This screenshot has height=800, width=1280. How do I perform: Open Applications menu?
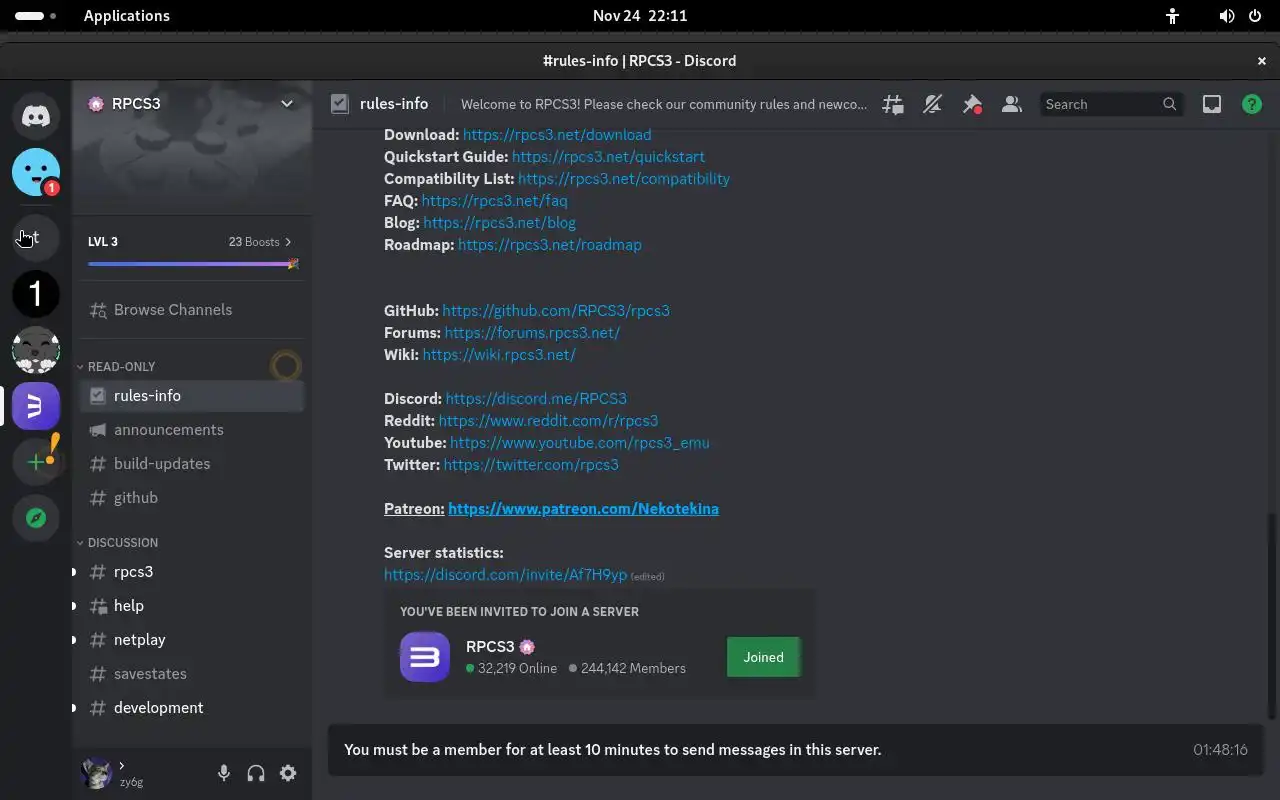pos(127,16)
